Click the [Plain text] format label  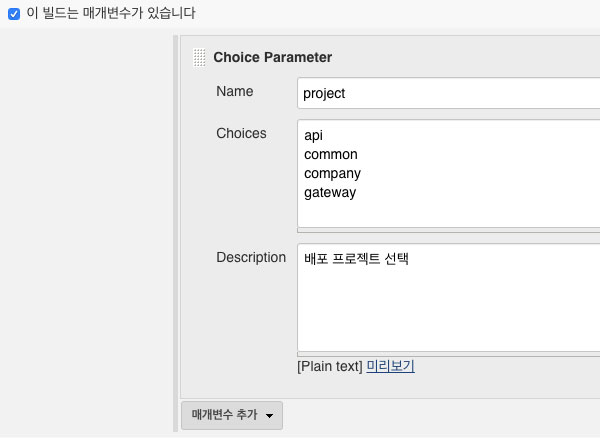point(329,366)
